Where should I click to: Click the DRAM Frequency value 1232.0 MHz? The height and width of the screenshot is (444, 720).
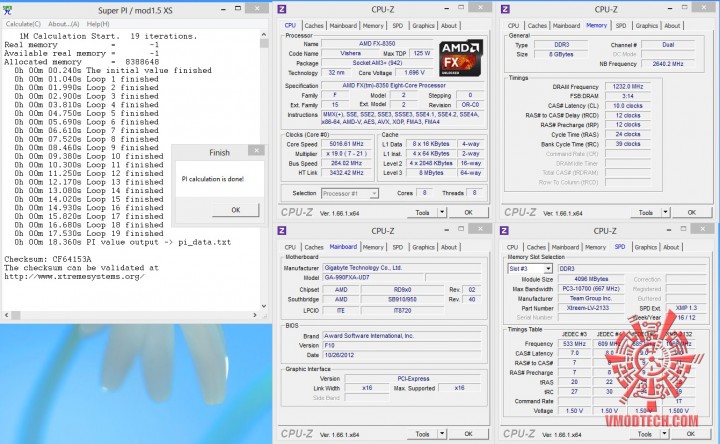628,86
